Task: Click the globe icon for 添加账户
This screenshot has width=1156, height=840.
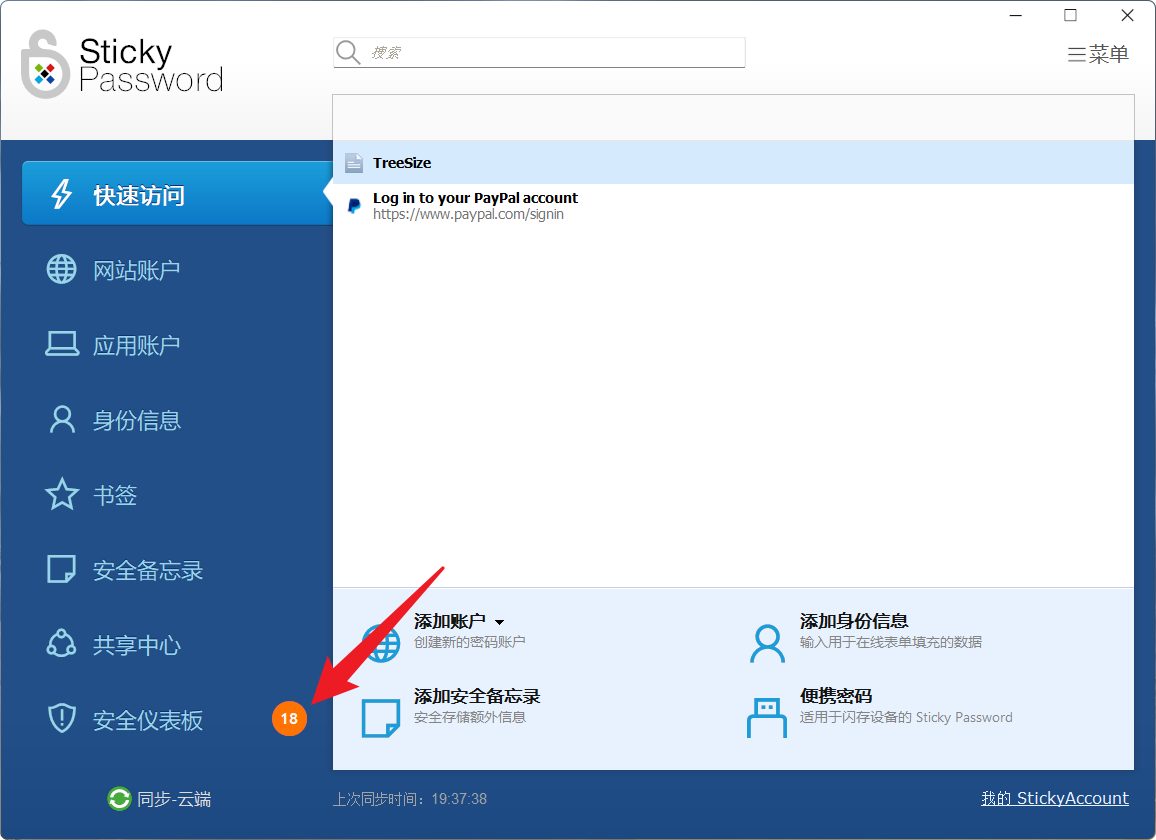Action: click(381, 642)
